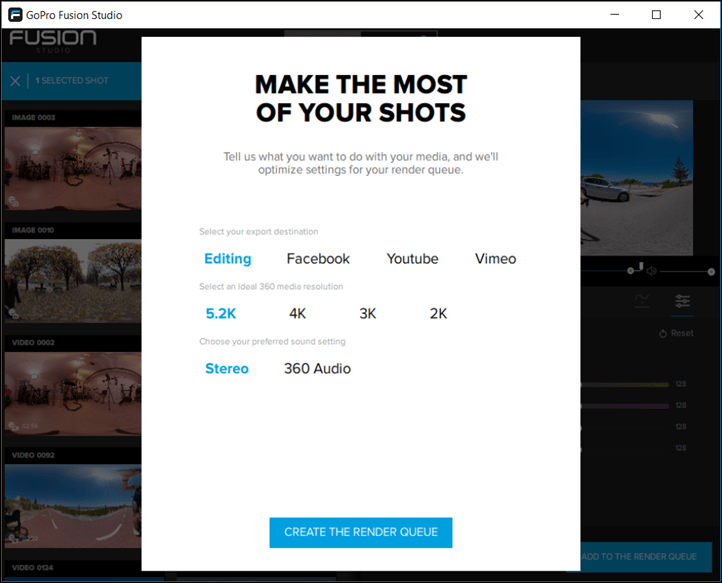Image resolution: width=722 pixels, height=583 pixels.
Task: Select Vimeo export destination
Action: click(495, 259)
